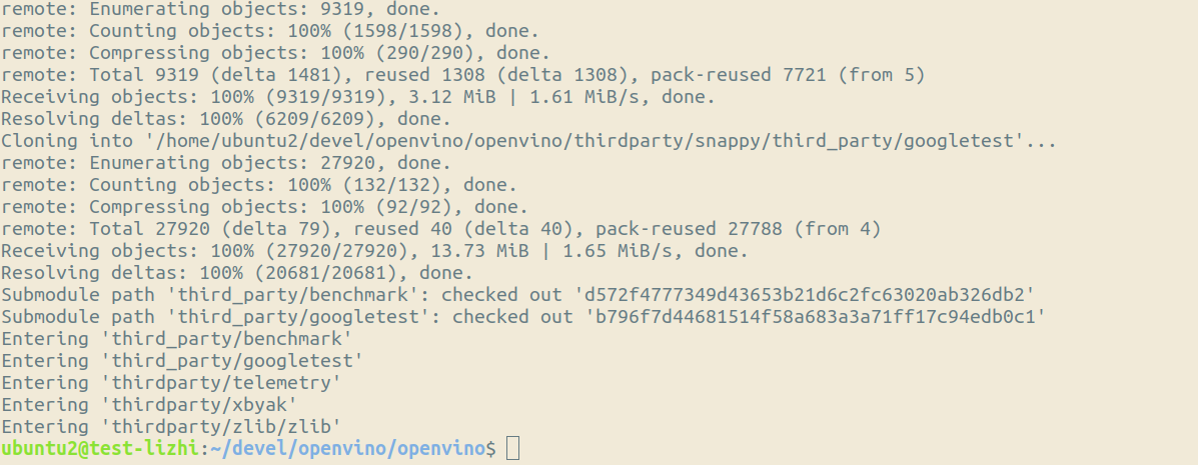Click the terminal cursor block after the prompt
Screen dimensions: 1198x465
point(513,449)
